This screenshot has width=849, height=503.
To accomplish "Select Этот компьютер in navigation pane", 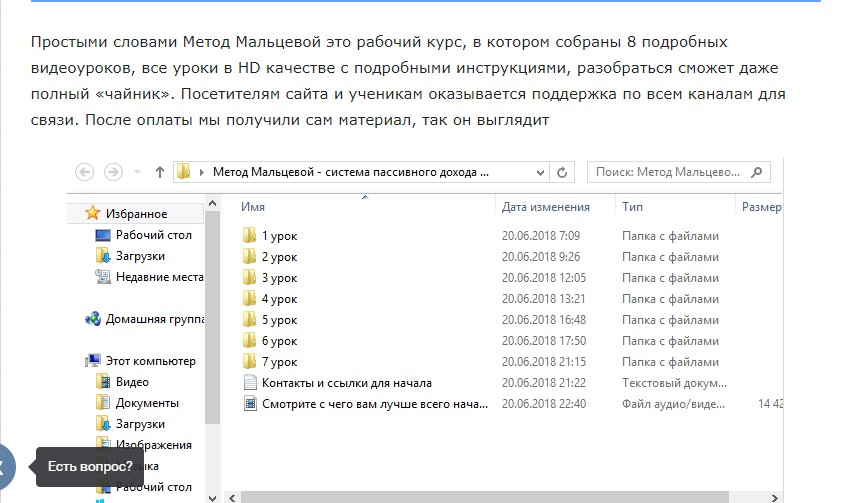I will tap(150, 361).
